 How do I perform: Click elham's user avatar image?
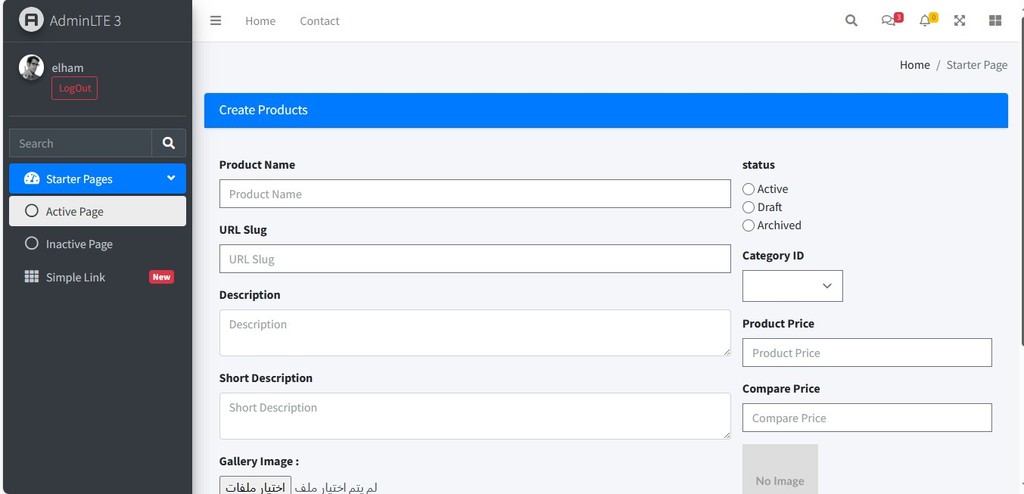31,67
